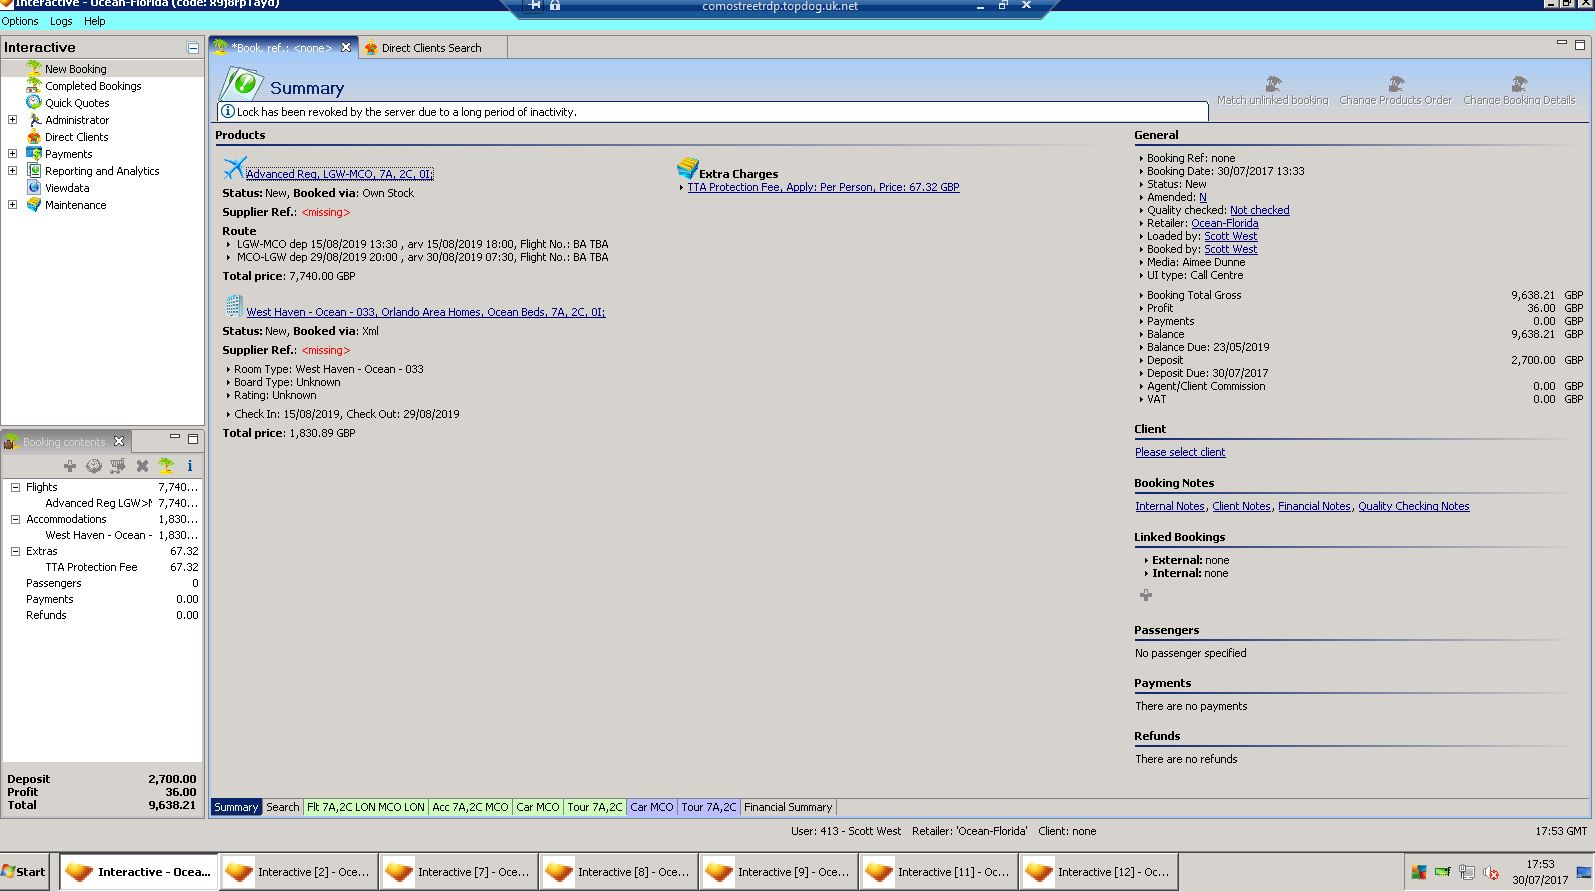Switch to the Search bottom tab

coord(282,807)
